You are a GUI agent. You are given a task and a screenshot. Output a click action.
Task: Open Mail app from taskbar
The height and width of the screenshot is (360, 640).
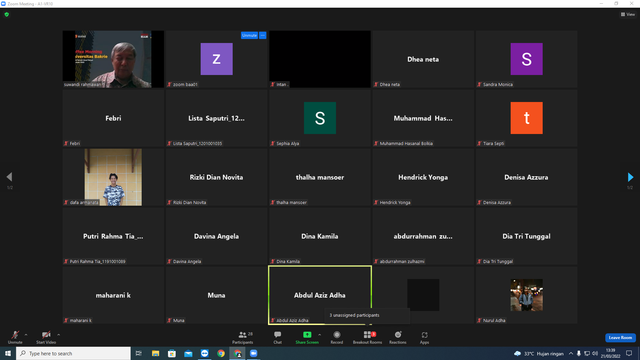pyautogui.click(x=188, y=353)
